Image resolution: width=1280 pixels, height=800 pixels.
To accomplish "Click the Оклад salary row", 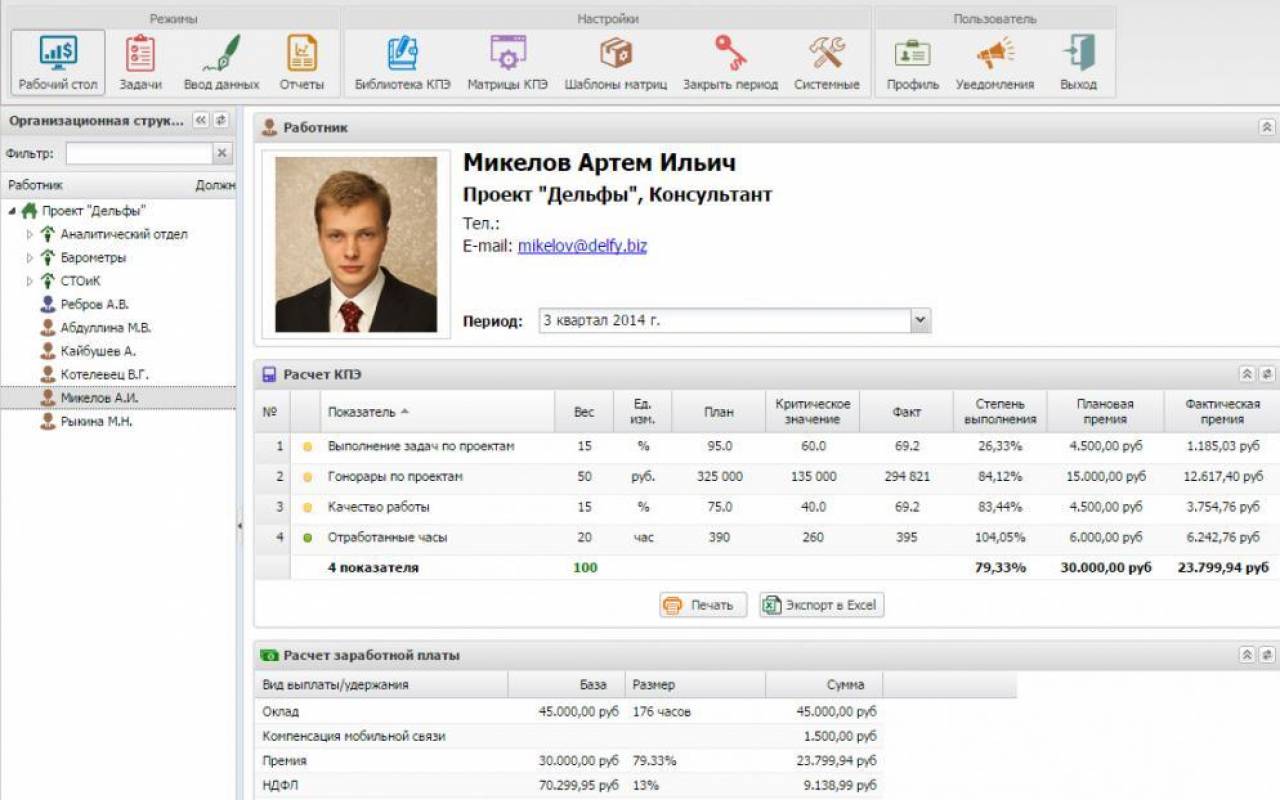I will pos(570,711).
